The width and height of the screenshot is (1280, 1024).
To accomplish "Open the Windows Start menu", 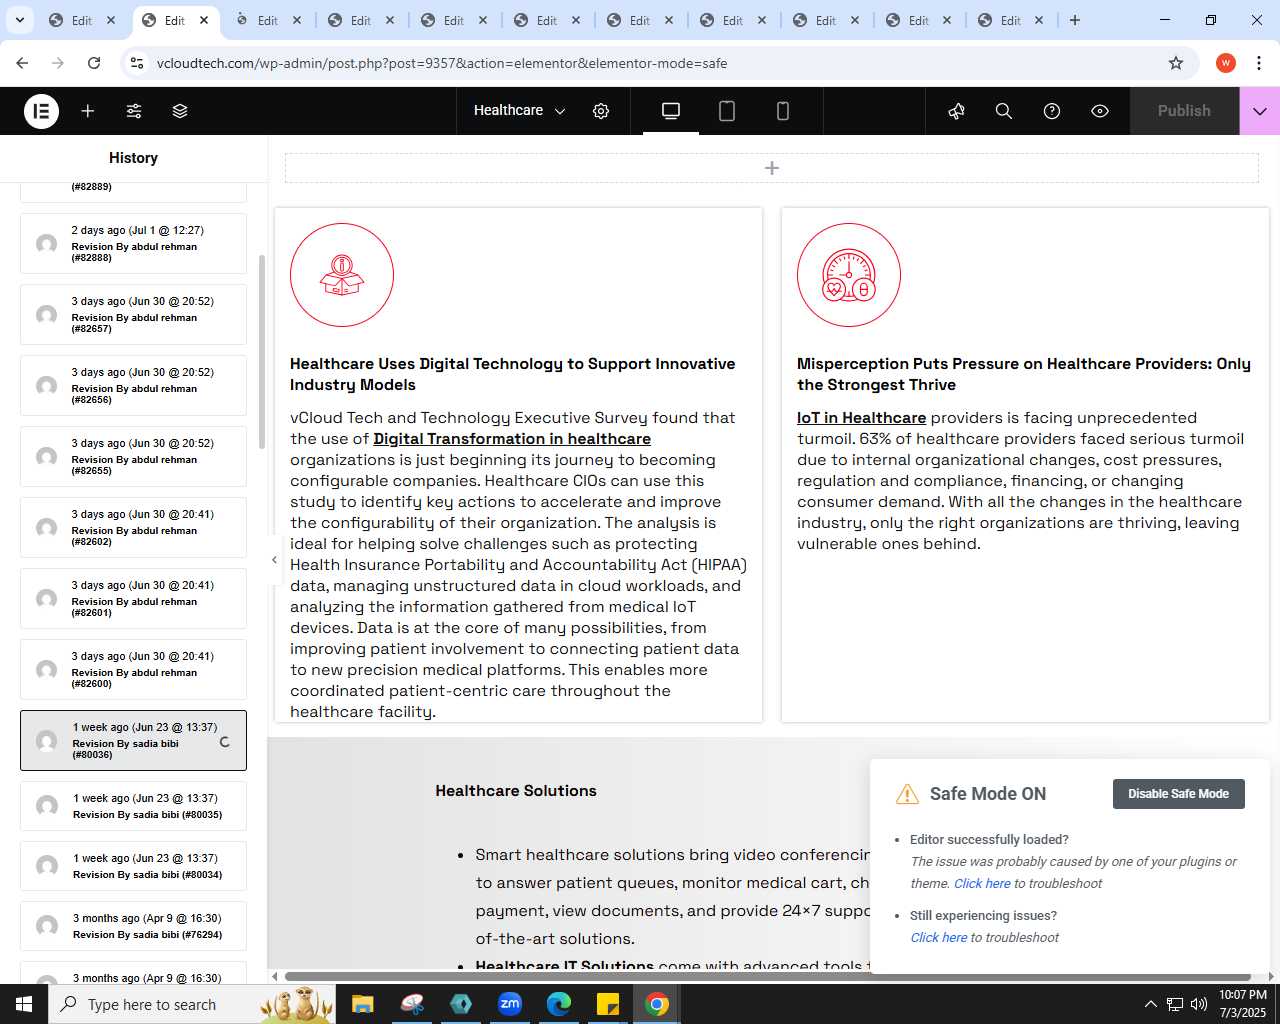I will point(24,1004).
